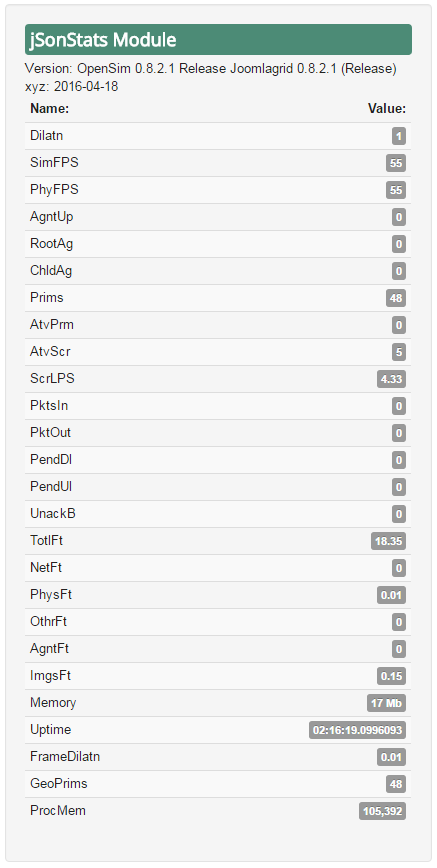Select the PhysFt value 0.01
The image size is (437, 868).
coord(391,595)
